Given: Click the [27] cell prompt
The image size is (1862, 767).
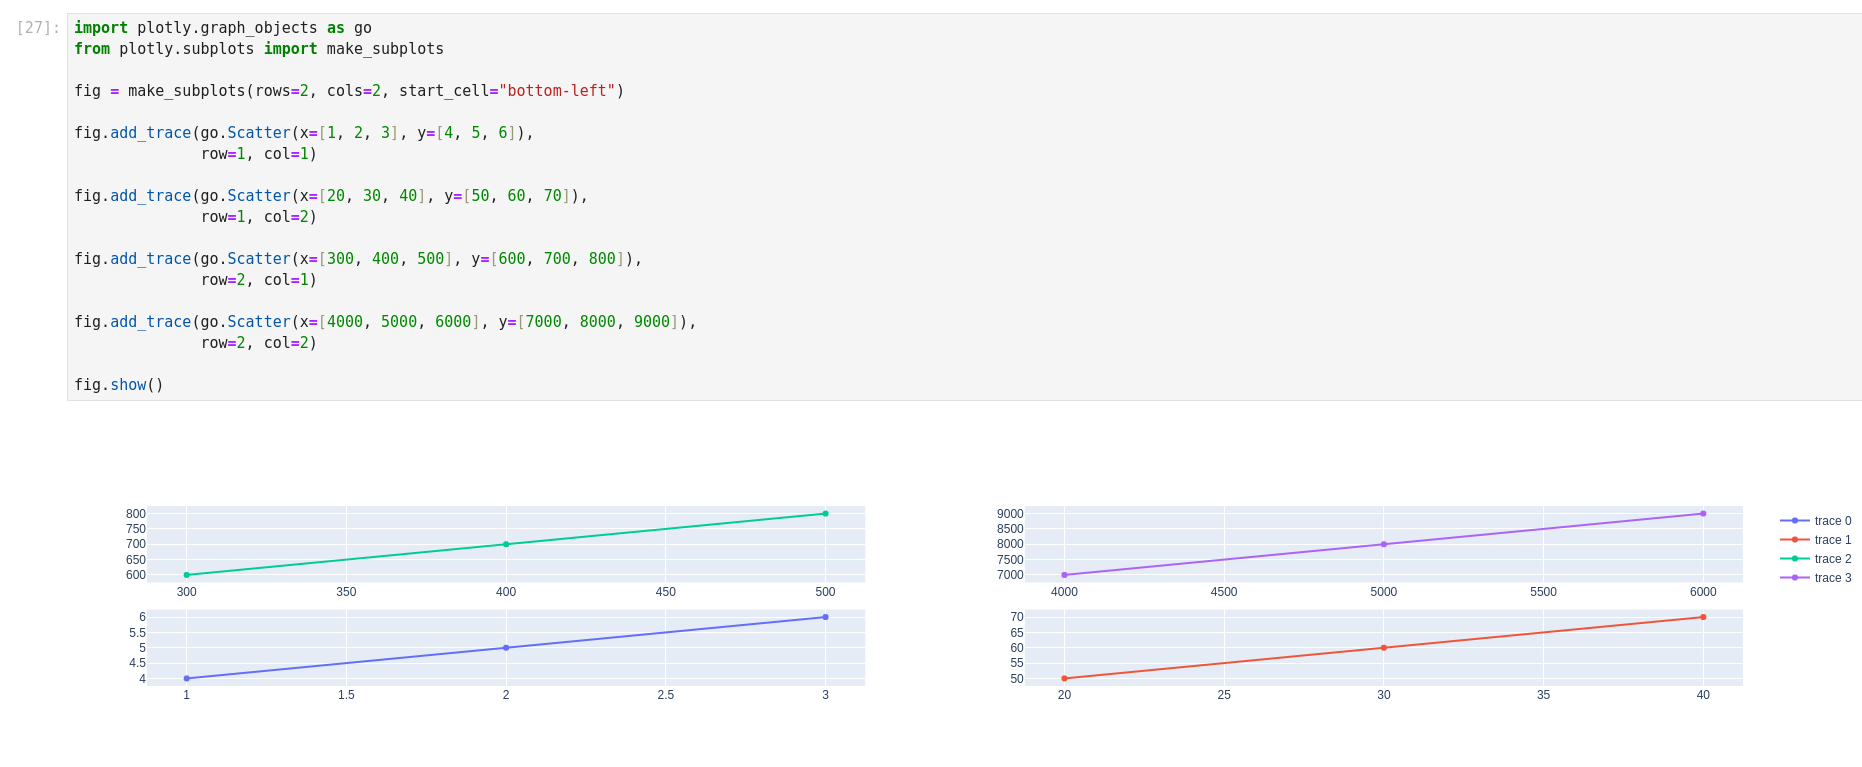Looking at the screenshot, I should [x=38, y=28].
